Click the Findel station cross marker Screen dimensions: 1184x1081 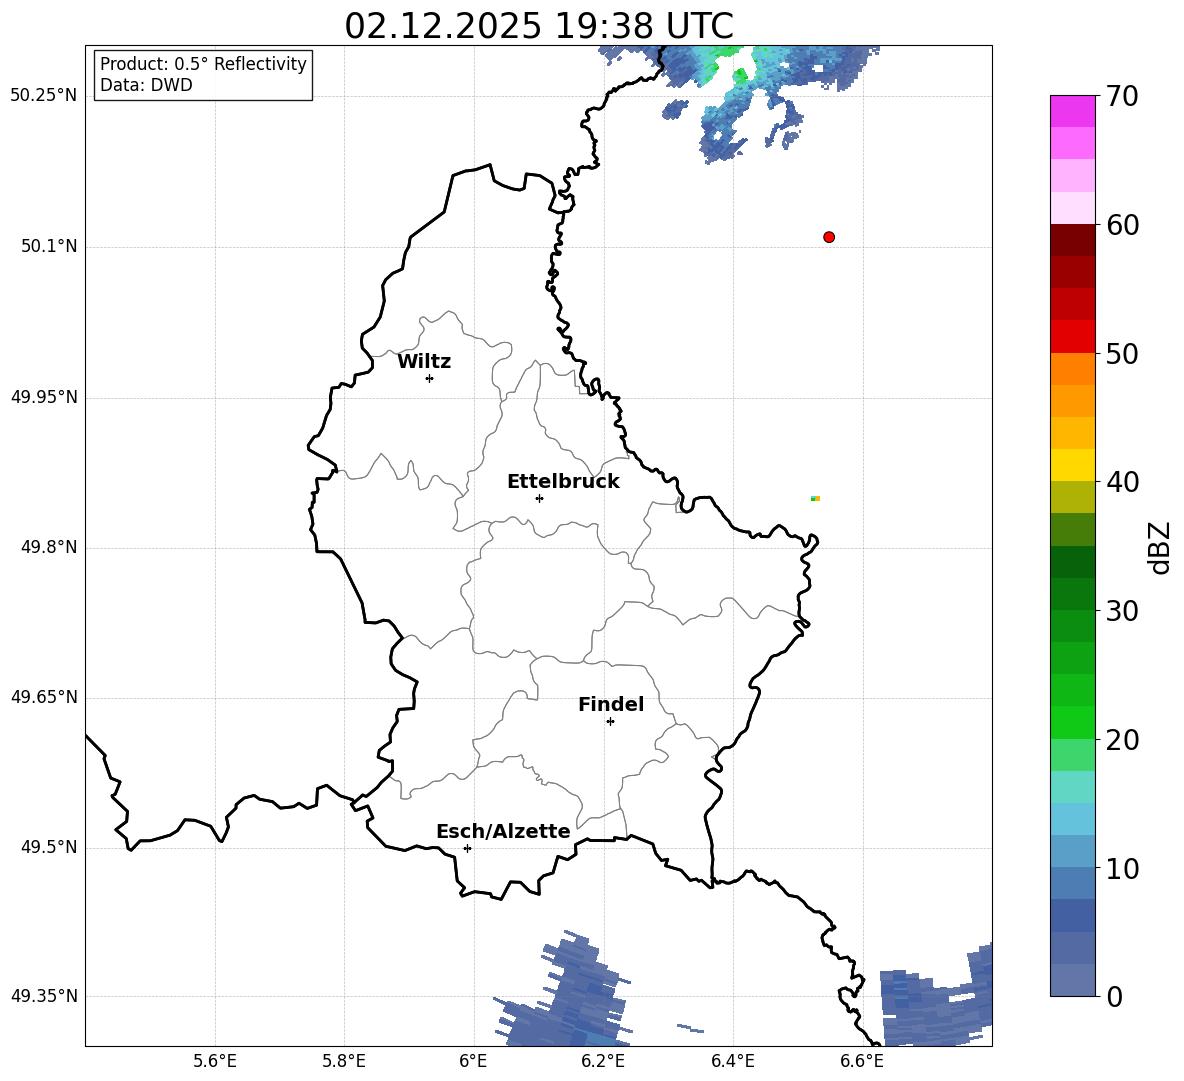tap(610, 722)
